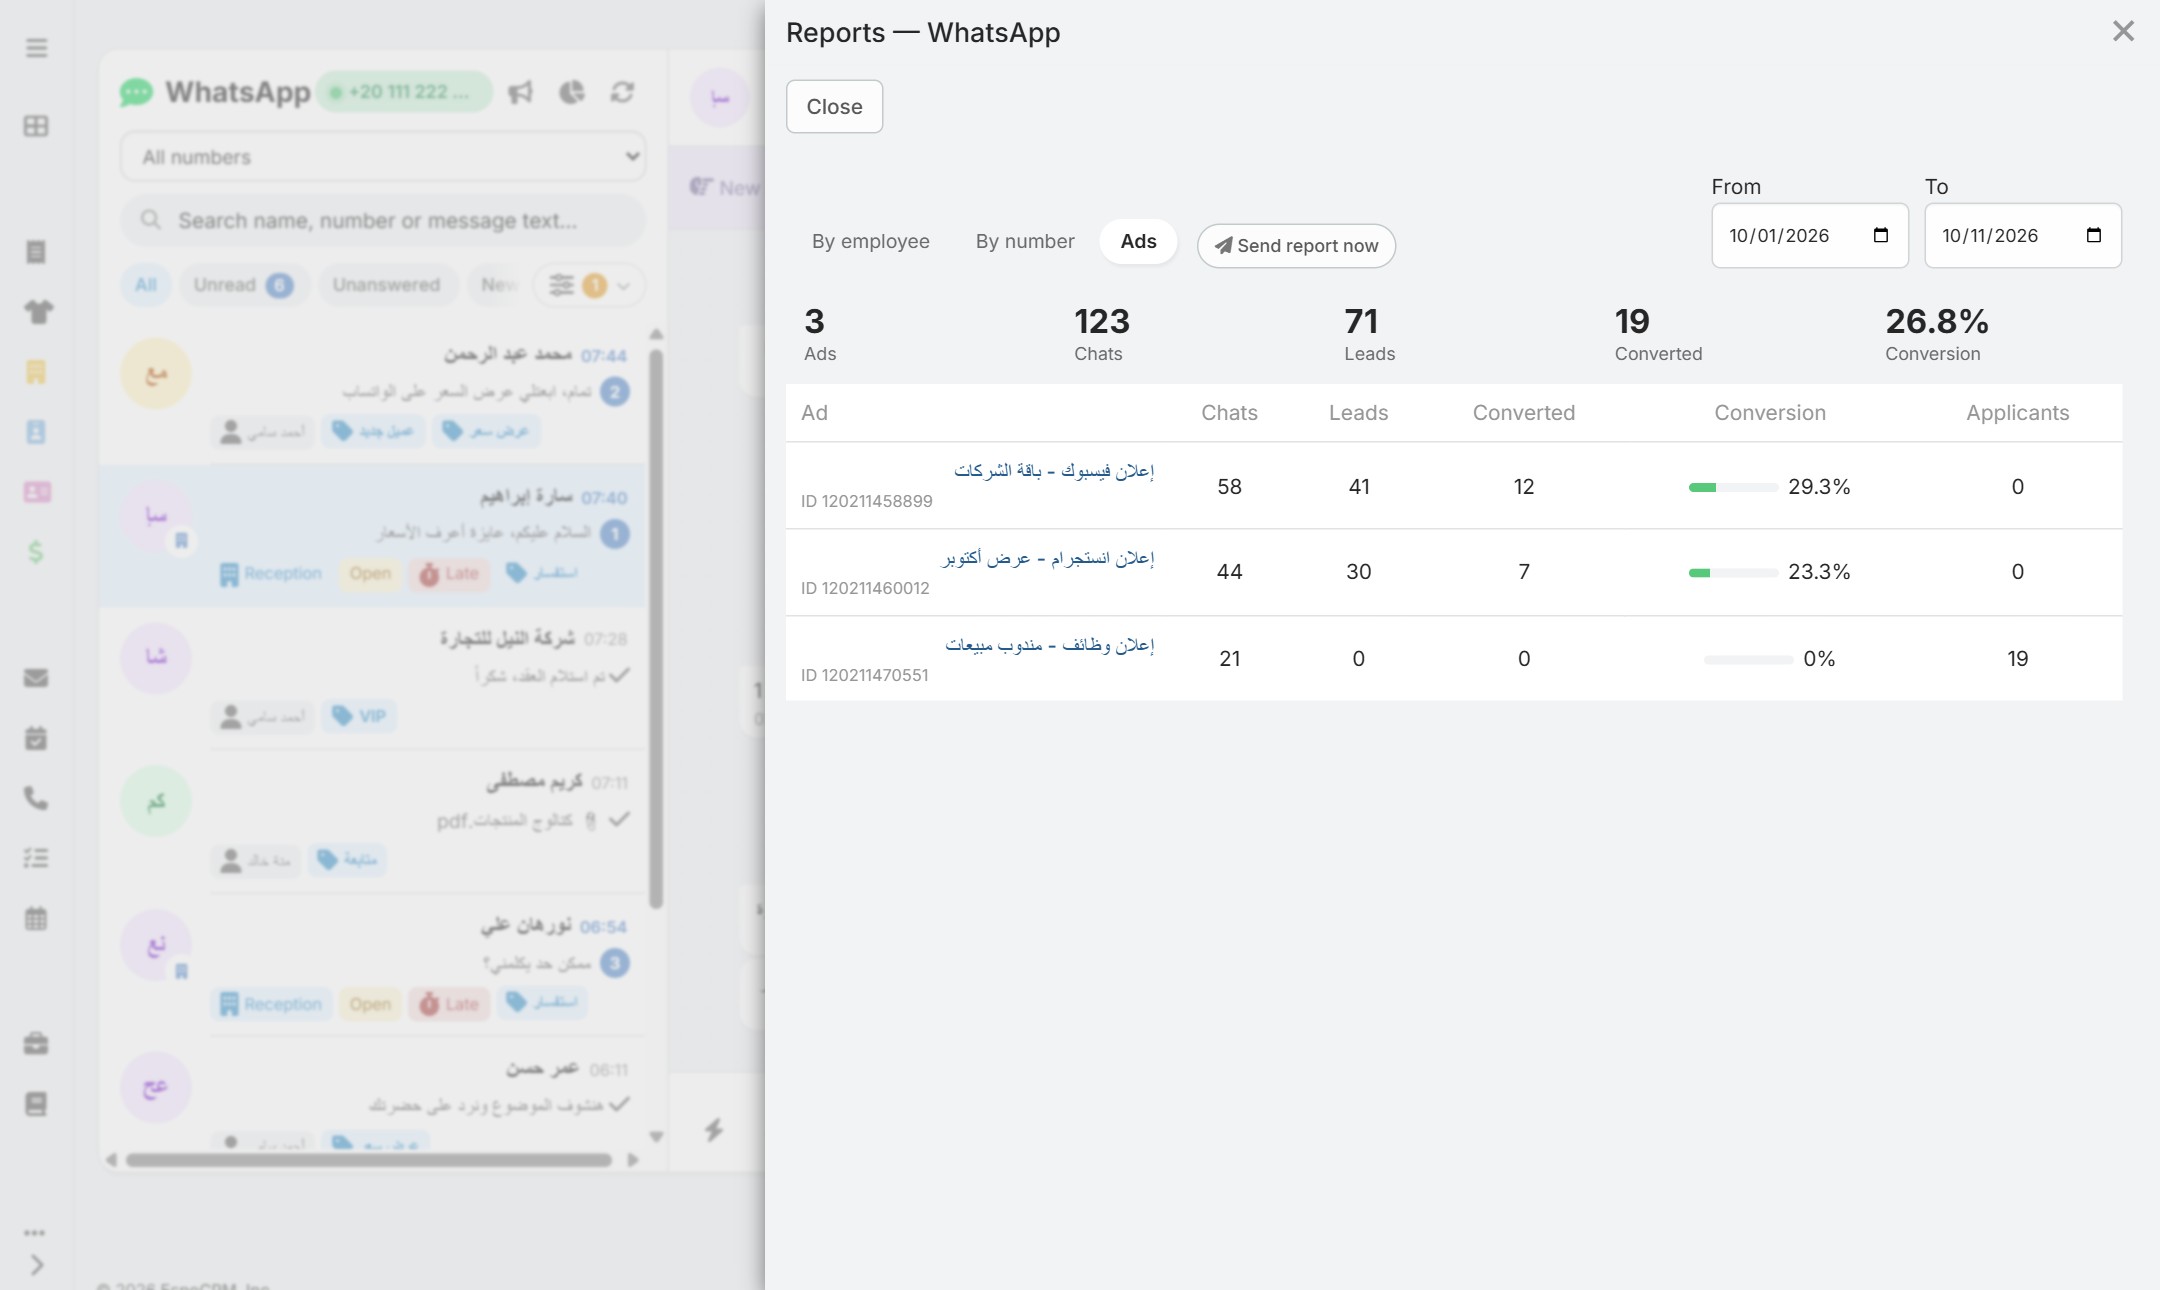Image resolution: width=2160 pixels, height=1290 pixels.
Task: Click the 29.3% conversion progress bar
Action: pos(1733,488)
